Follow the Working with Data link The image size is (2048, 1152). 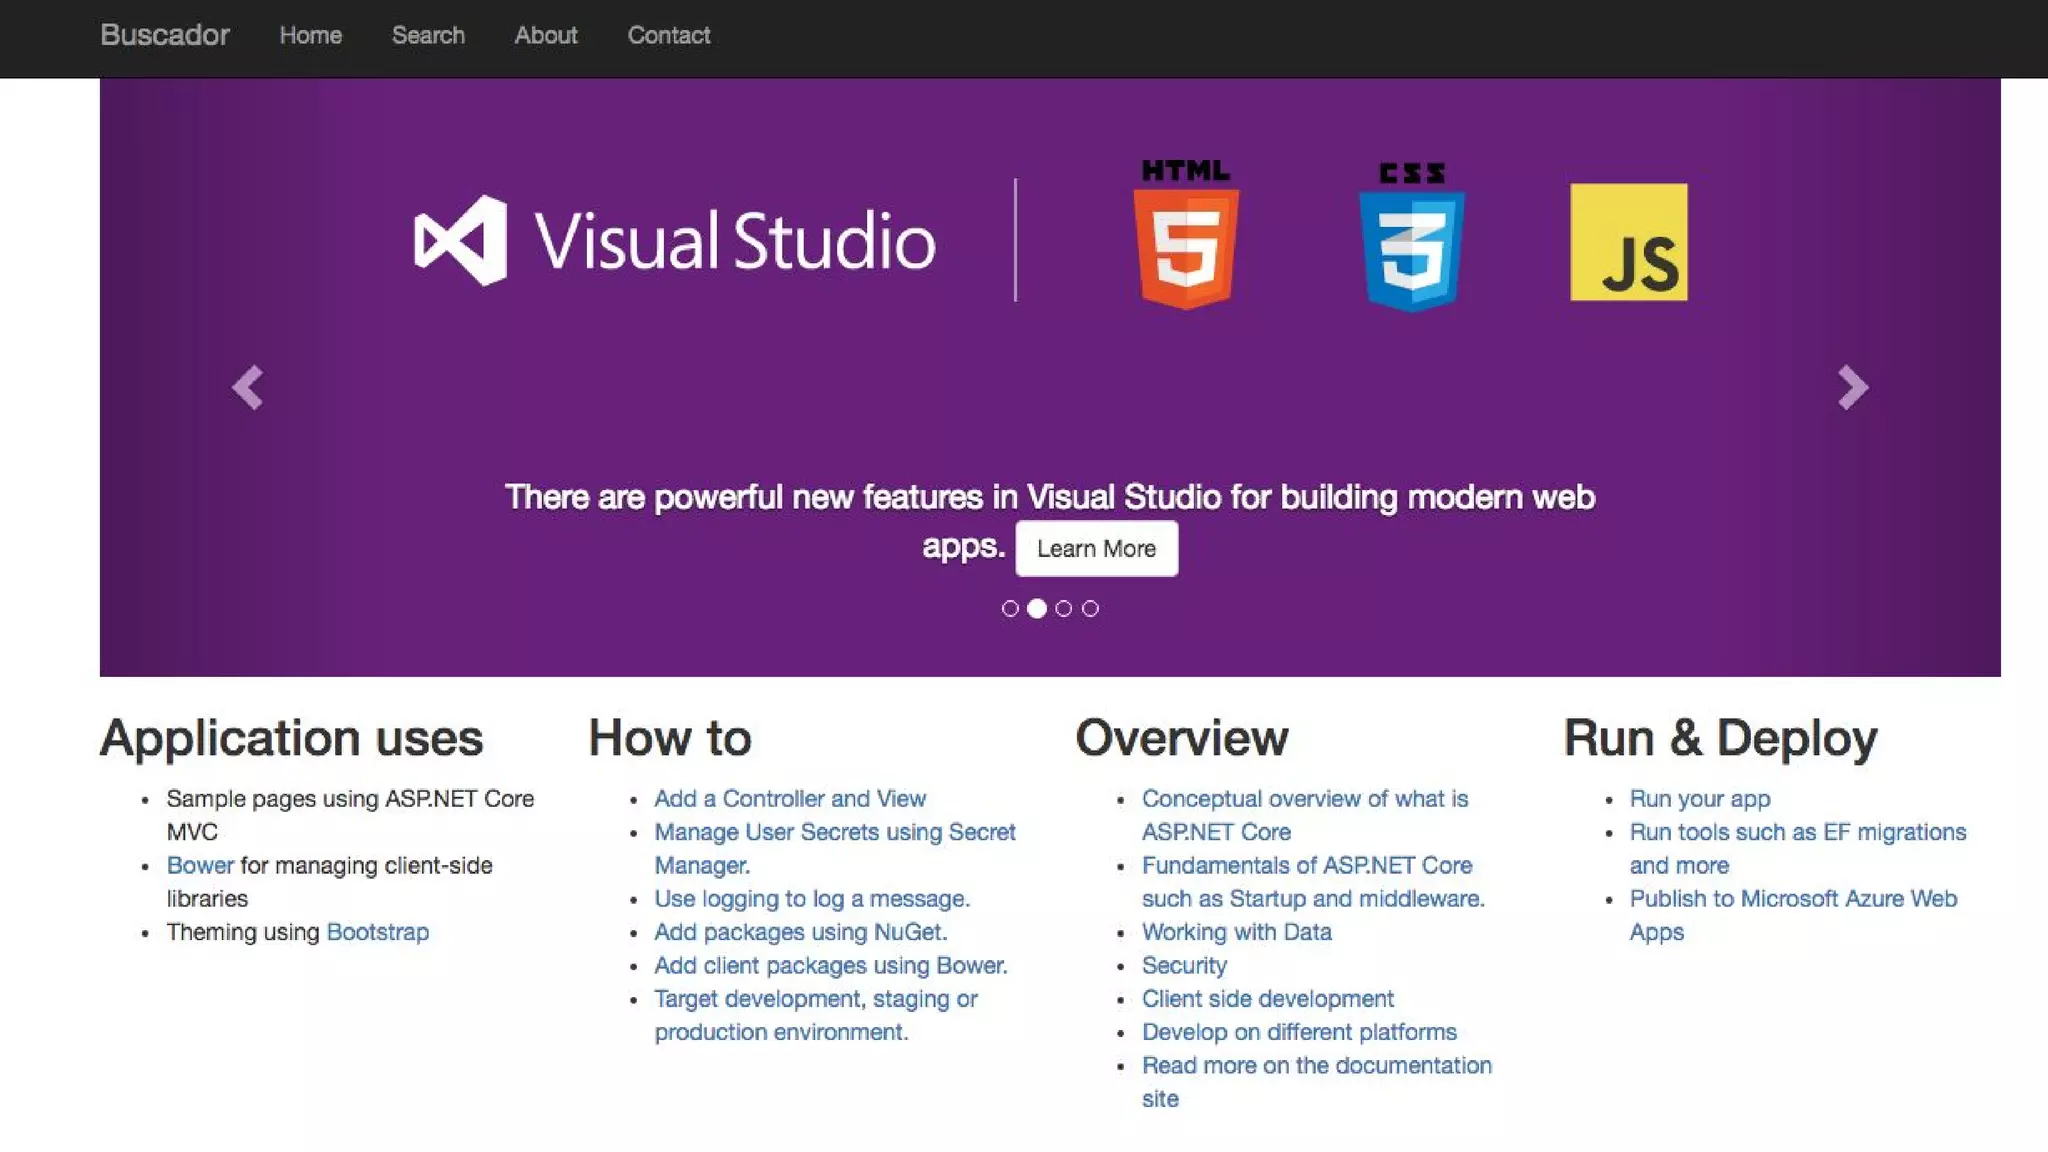tap(1236, 932)
